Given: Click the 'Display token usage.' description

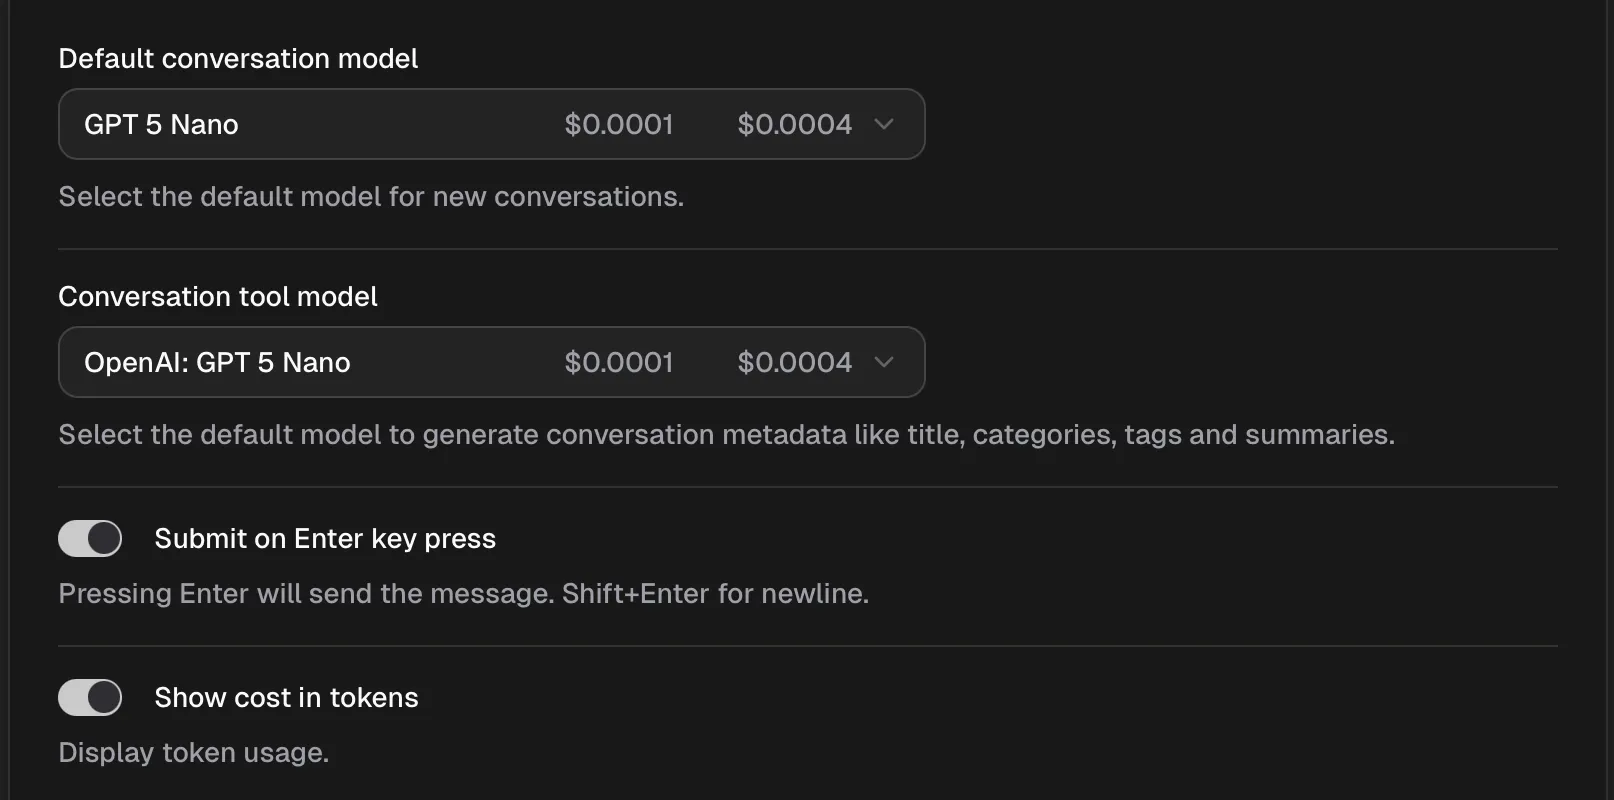Looking at the screenshot, I should tap(194, 752).
